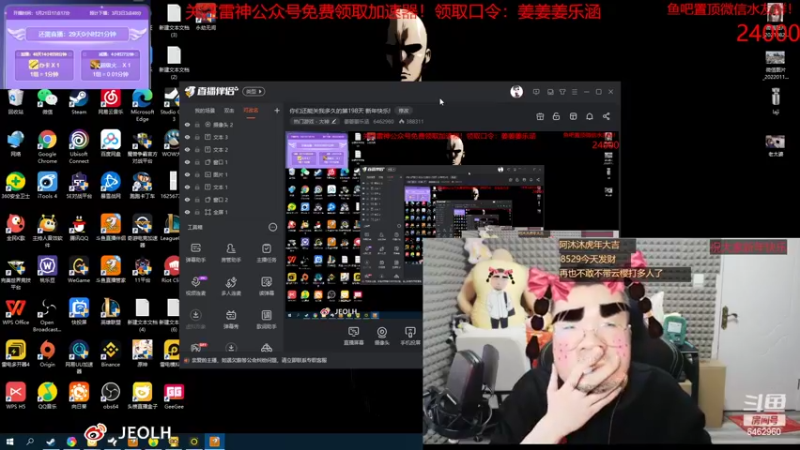Hide the 窗口 2 source layer

pos(187,199)
